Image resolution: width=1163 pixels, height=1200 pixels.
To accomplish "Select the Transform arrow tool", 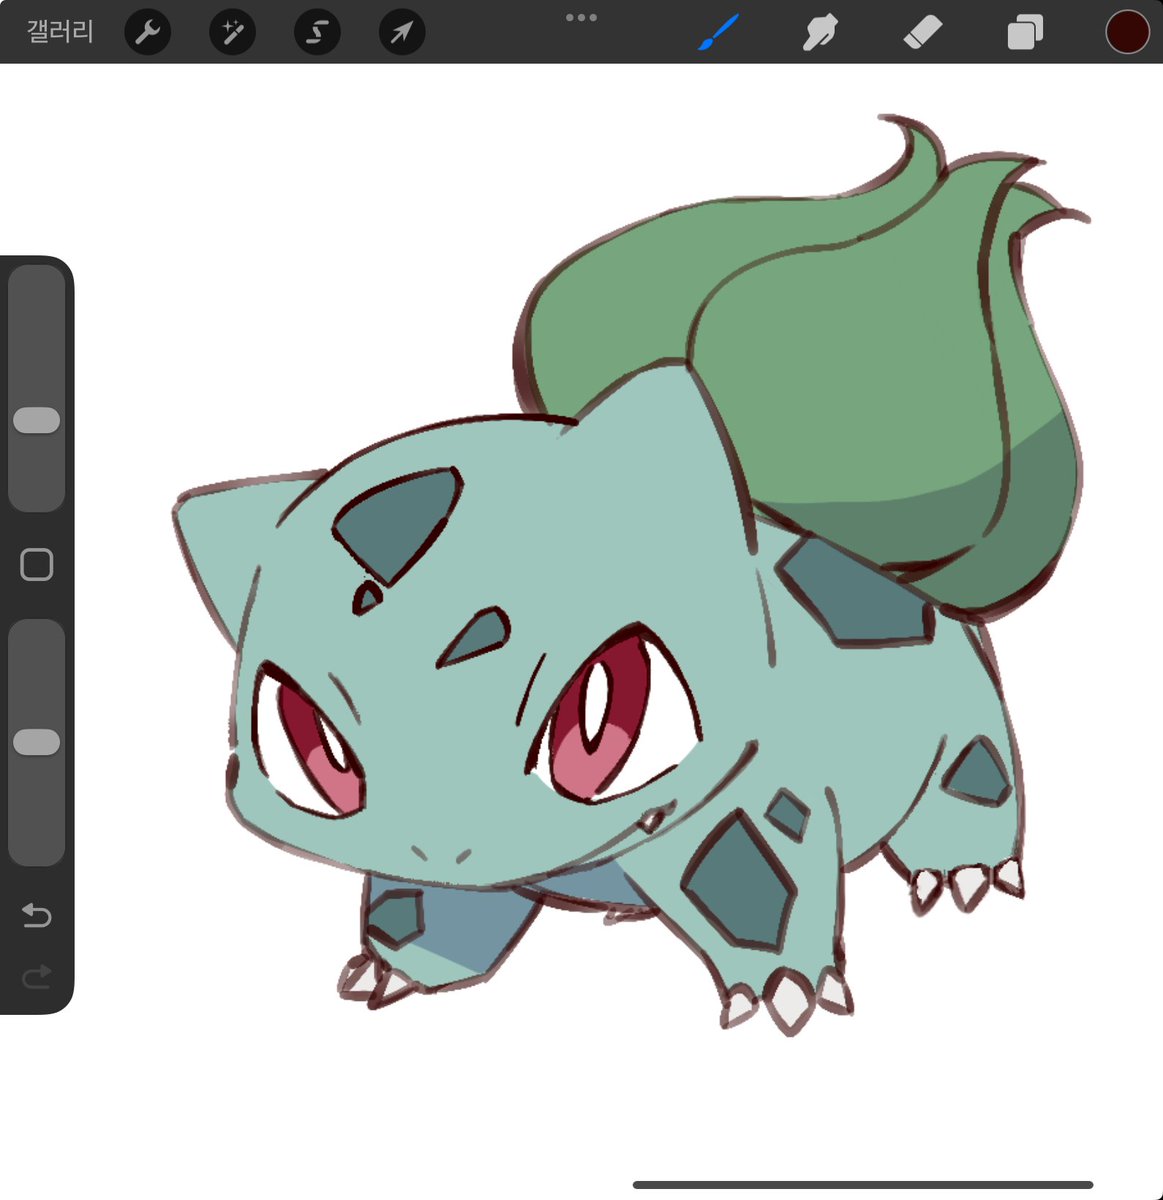I will point(402,33).
